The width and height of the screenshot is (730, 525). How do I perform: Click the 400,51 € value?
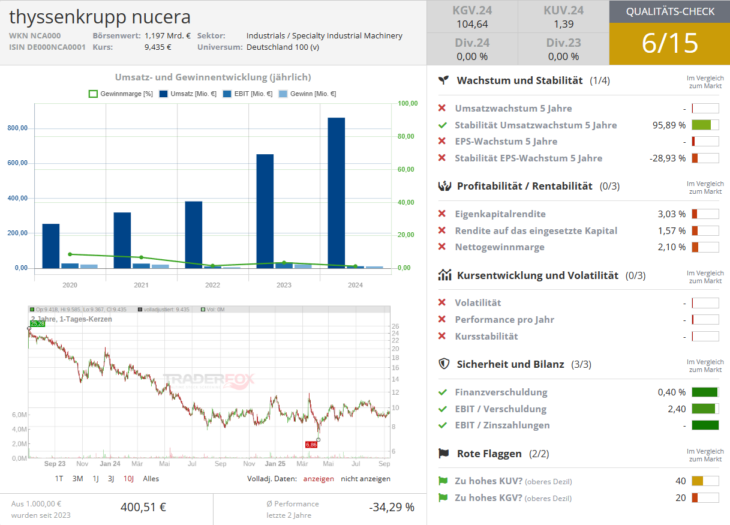(143, 507)
